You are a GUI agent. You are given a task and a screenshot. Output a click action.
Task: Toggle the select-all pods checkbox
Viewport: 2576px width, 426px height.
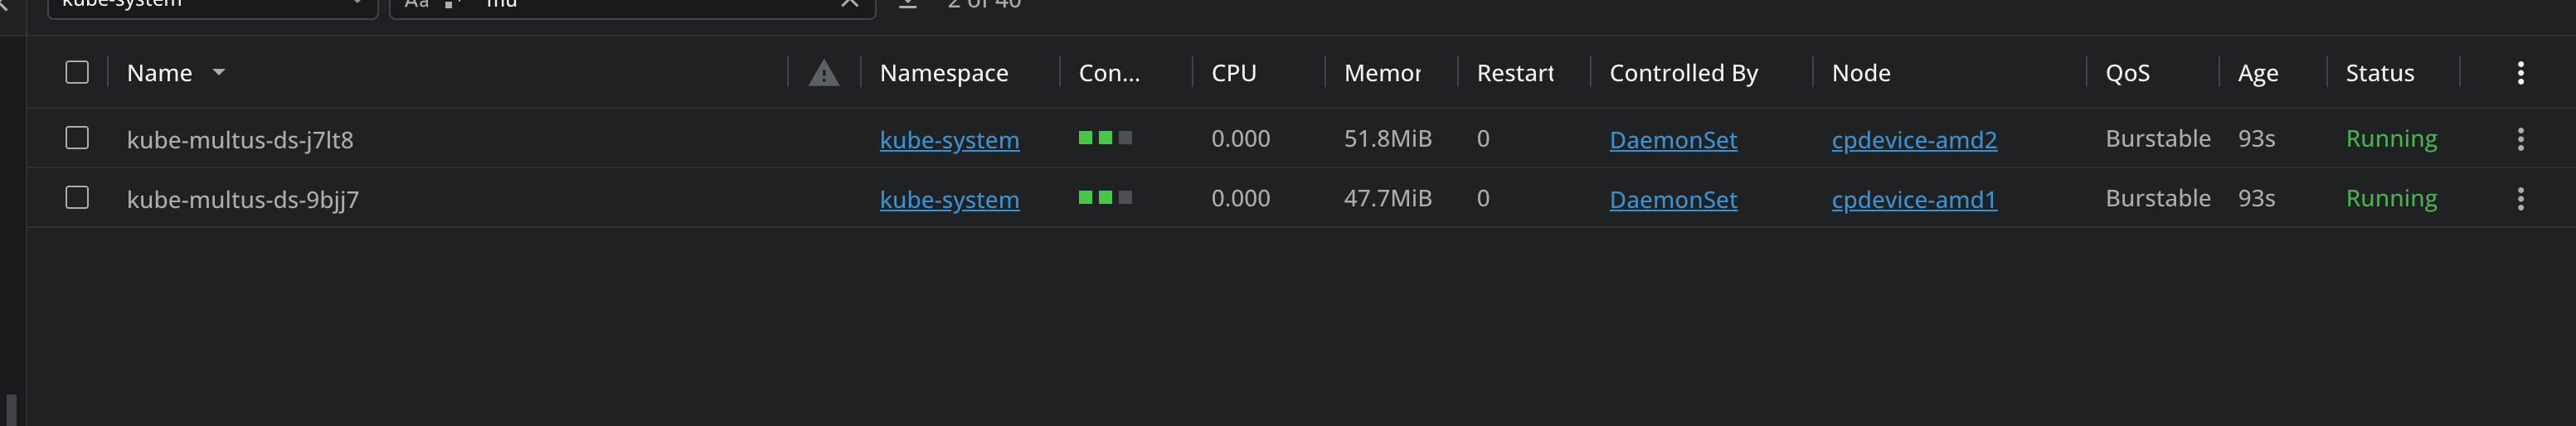coord(77,73)
